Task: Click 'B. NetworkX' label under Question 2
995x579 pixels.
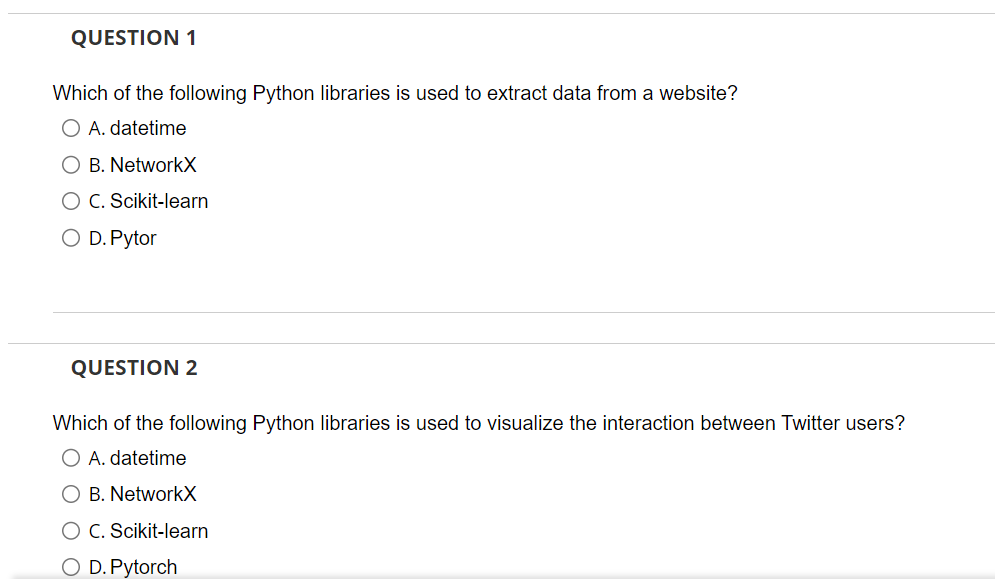Action: [143, 494]
